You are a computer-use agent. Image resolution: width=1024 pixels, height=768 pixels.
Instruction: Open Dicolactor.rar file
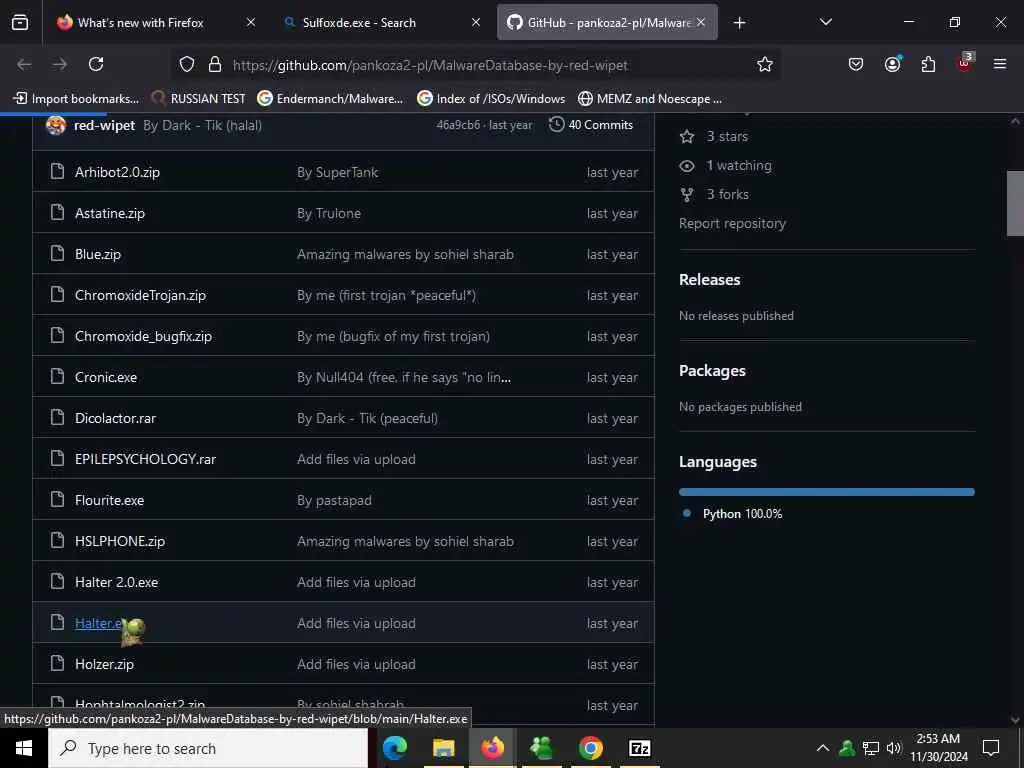pyautogui.click(x=116, y=419)
